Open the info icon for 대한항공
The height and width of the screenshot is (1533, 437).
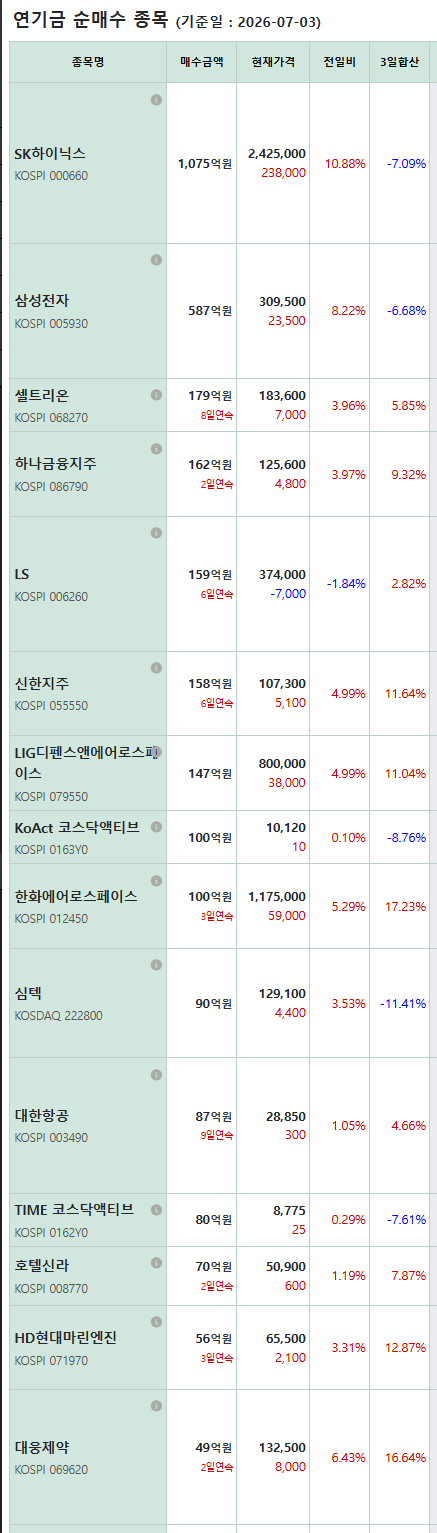pyautogui.click(x=156, y=1075)
